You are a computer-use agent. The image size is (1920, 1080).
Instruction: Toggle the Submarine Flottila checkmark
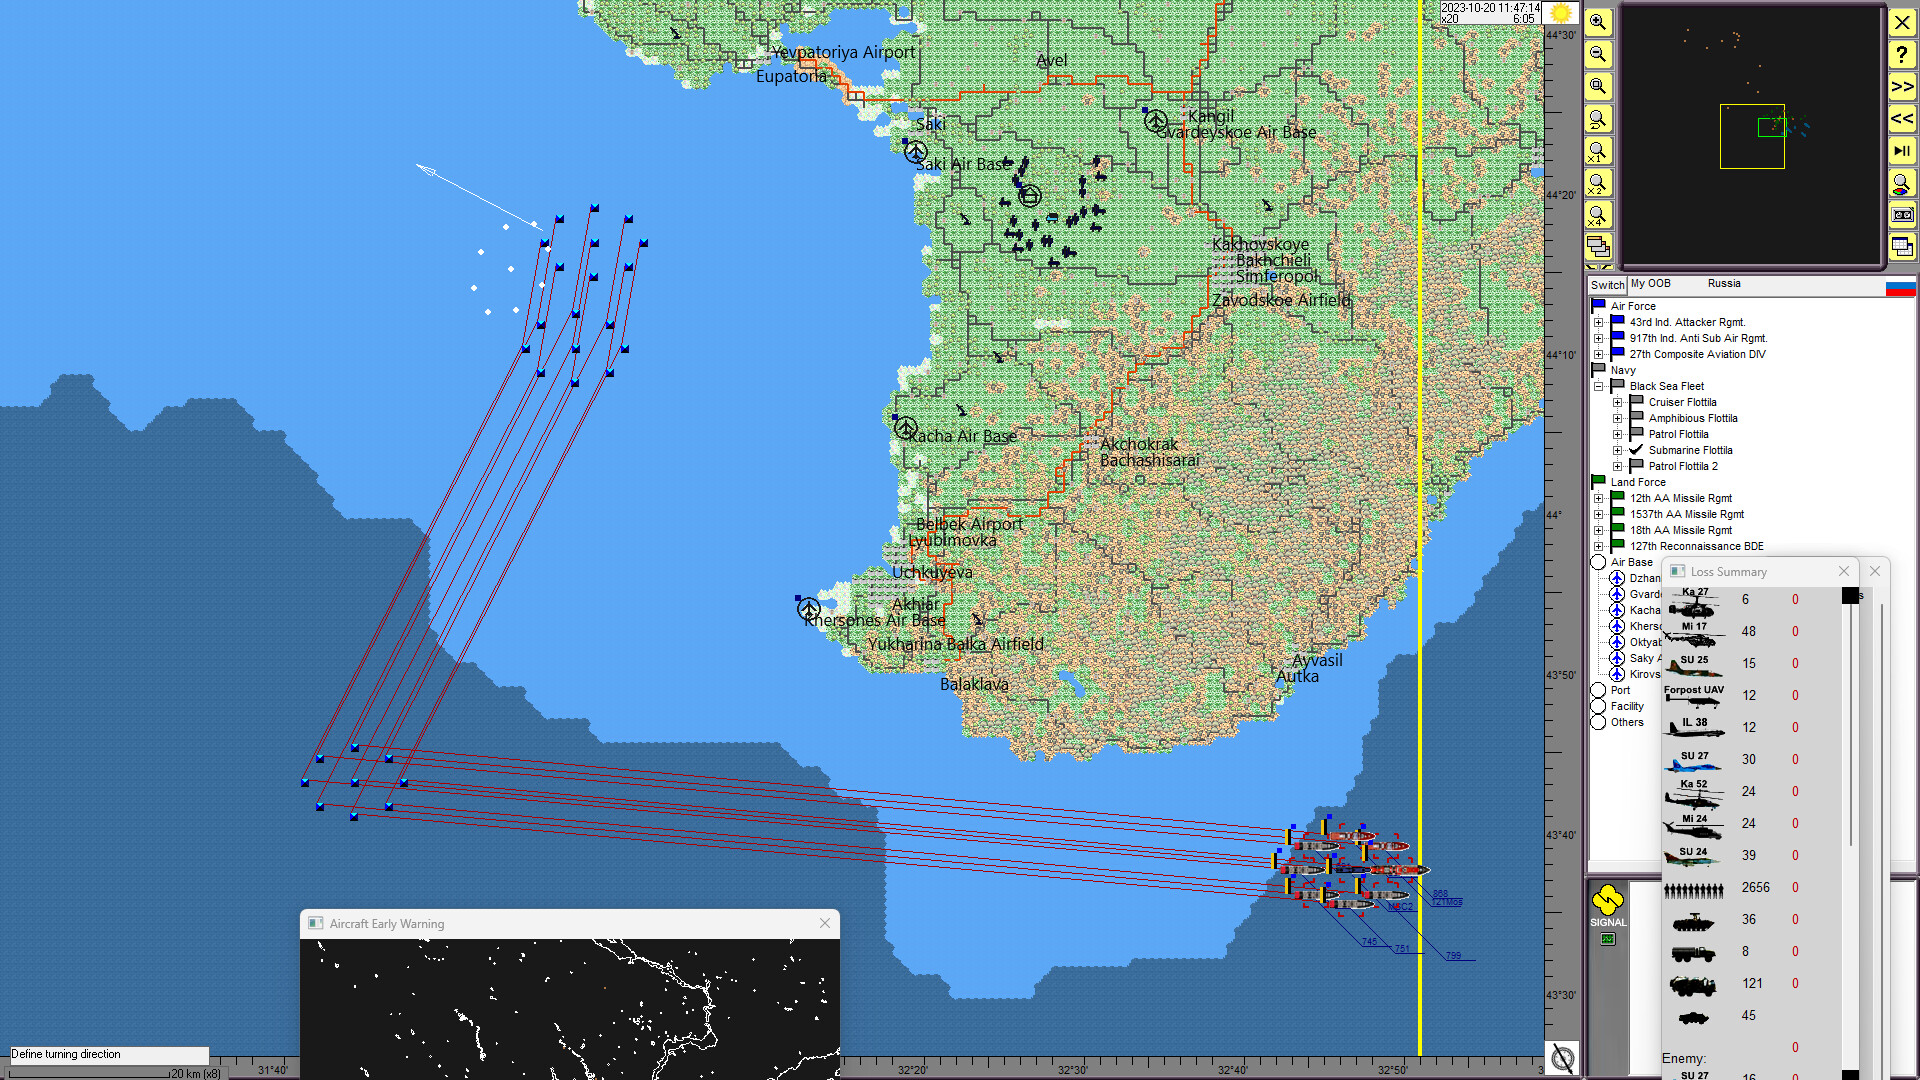[1634, 450]
